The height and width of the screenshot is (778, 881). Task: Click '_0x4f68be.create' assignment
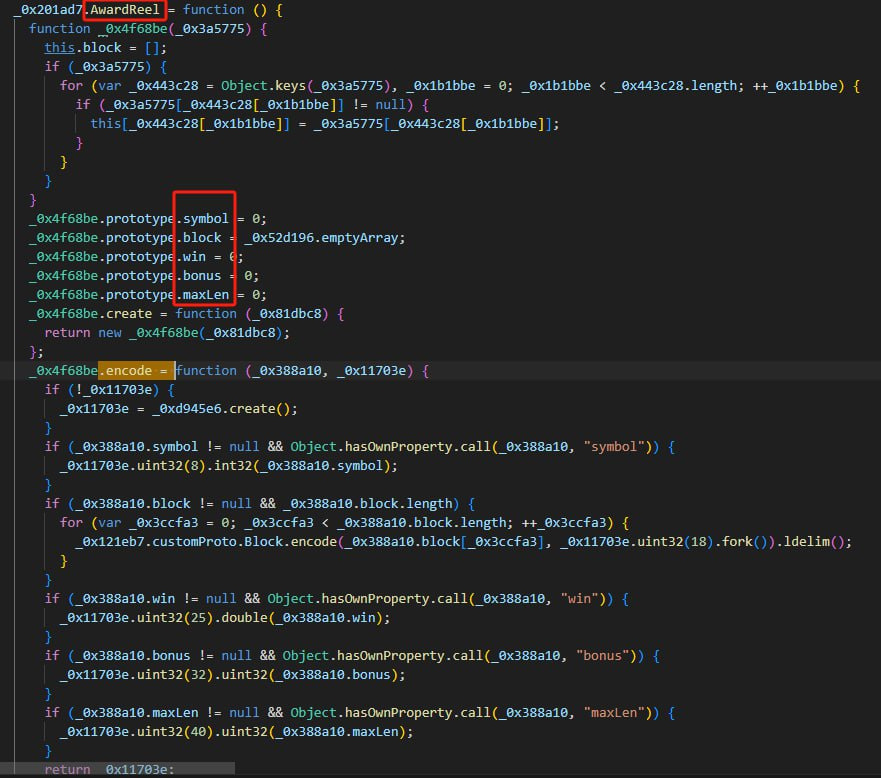90,313
